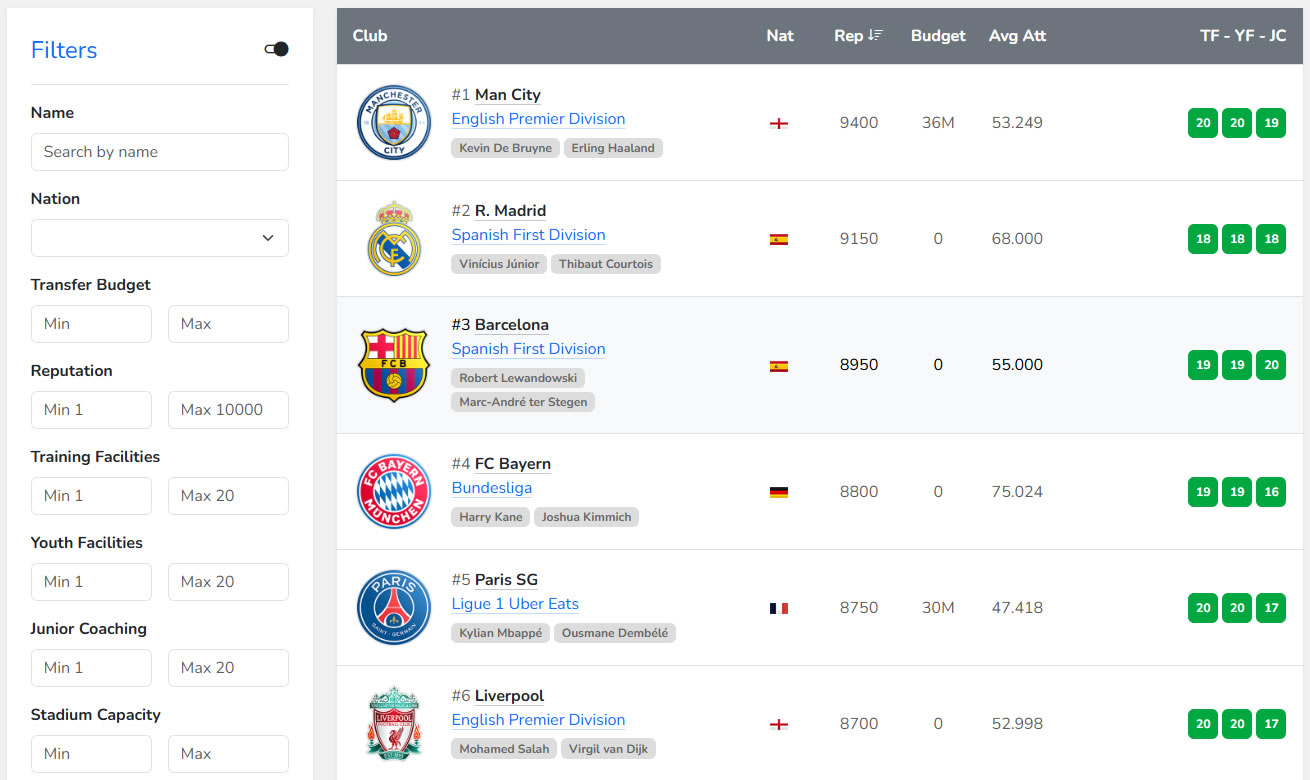Click Man City's green 19 junior coaching badge
This screenshot has height=780, width=1310.
coord(1271,123)
